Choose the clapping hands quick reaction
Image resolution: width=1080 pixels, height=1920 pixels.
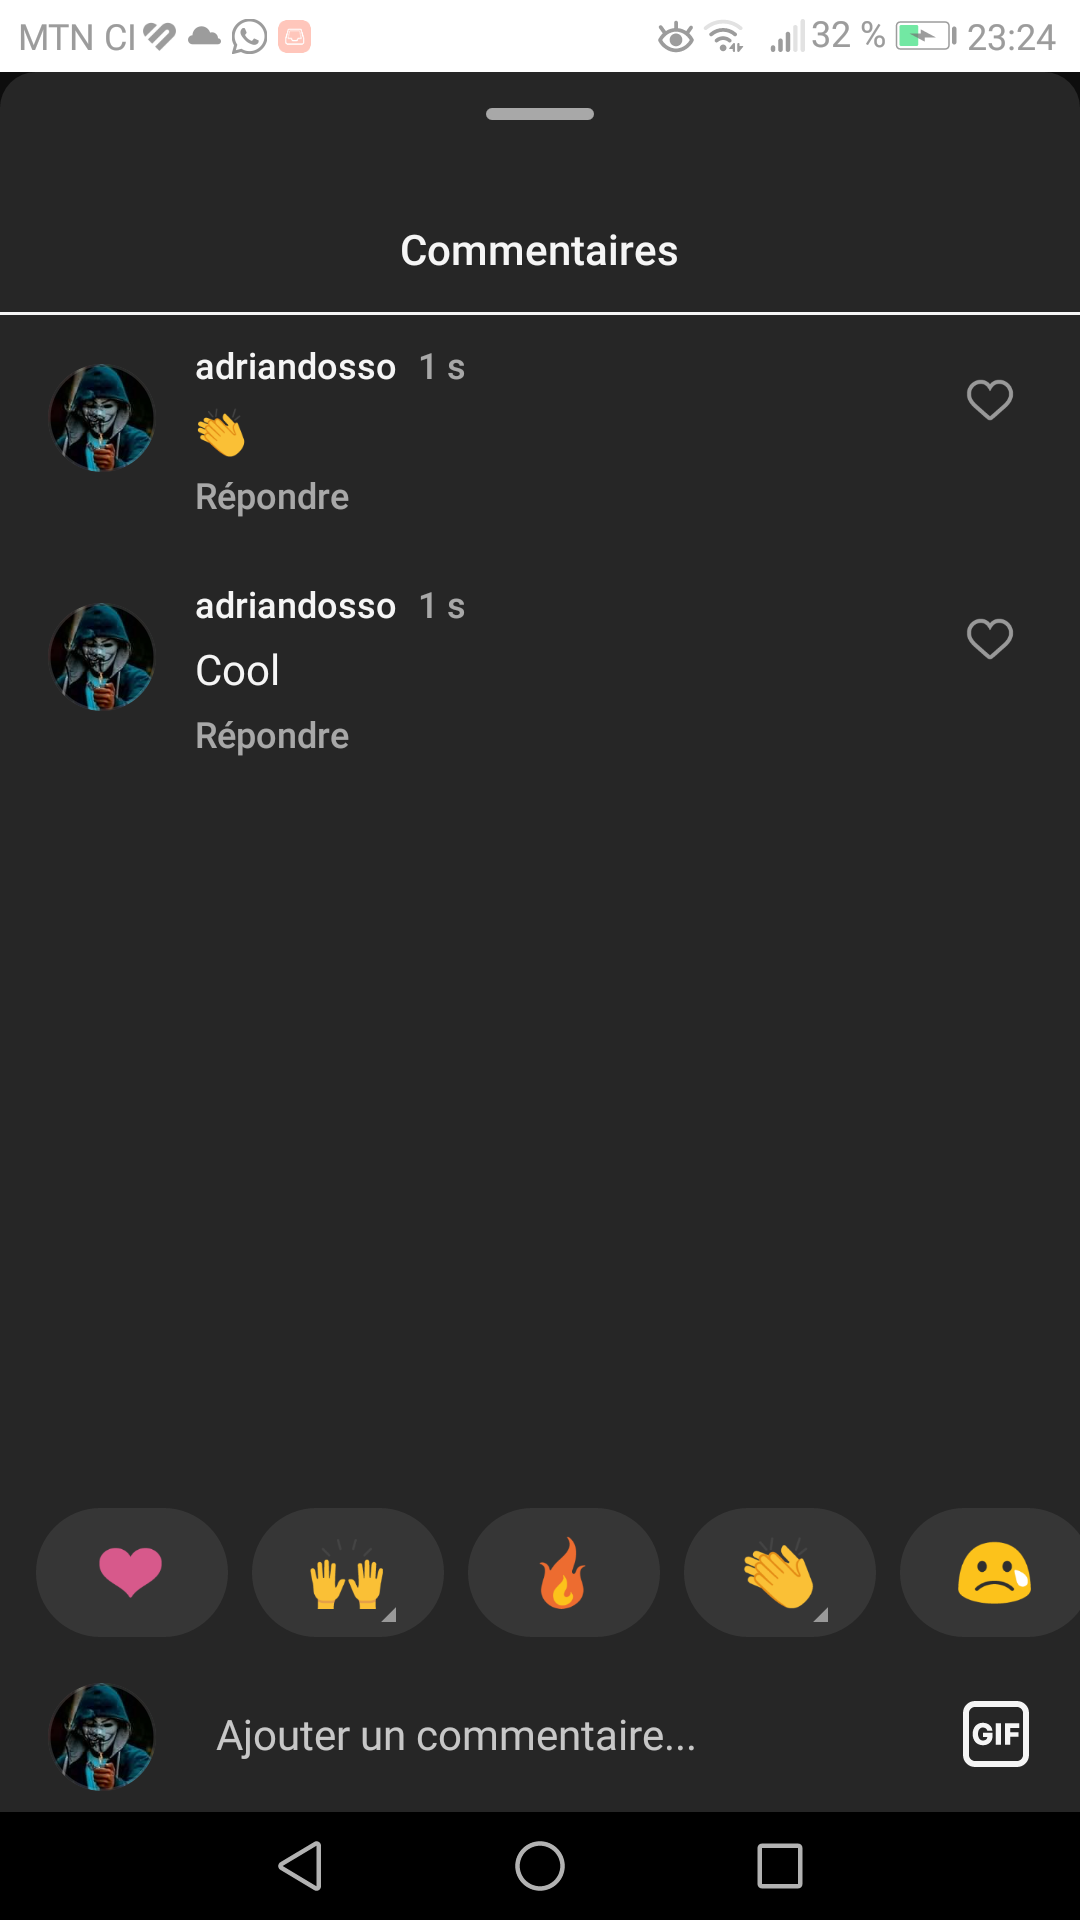779,1572
